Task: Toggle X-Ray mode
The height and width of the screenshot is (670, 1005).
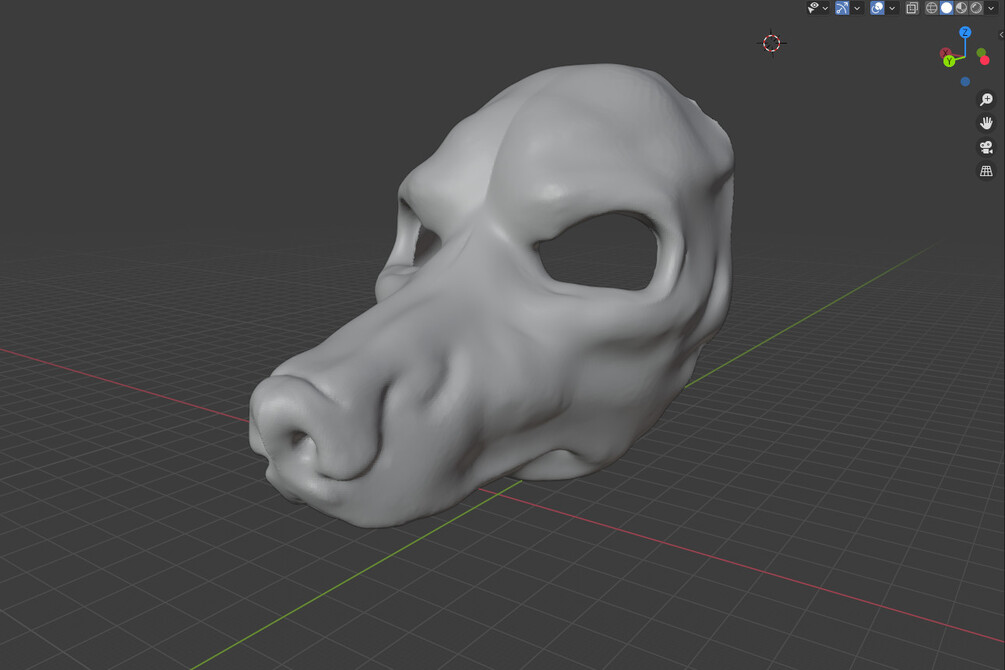Action: click(911, 8)
